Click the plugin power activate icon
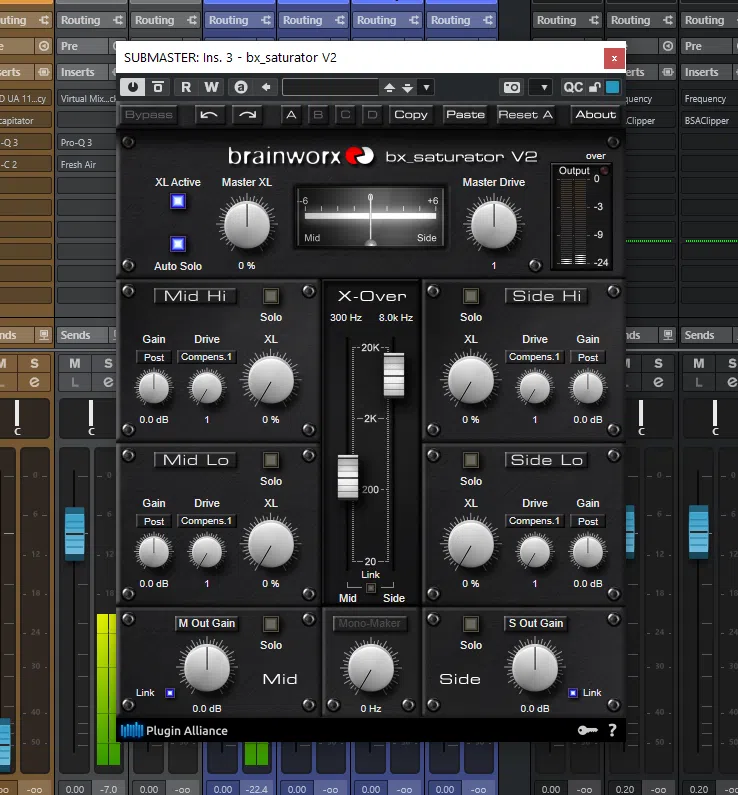The width and height of the screenshot is (738, 795). point(134,87)
